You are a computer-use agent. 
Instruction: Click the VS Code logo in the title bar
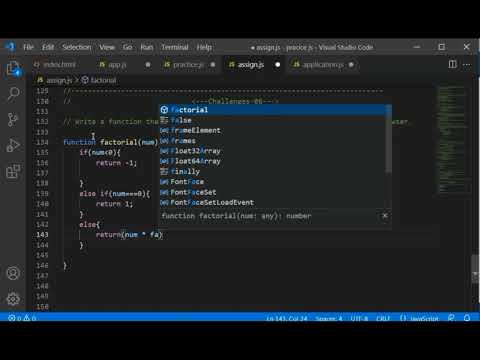pos(10,47)
